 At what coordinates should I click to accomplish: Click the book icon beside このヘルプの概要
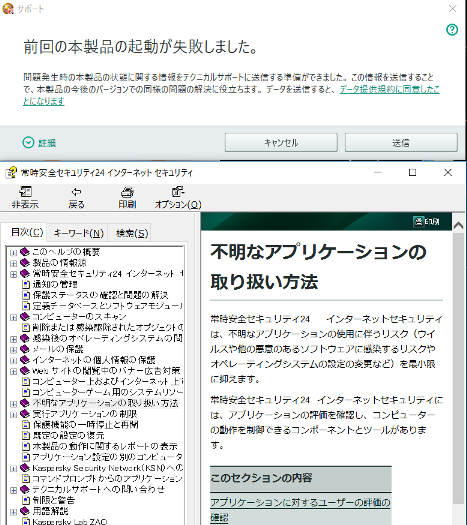pyautogui.click(x=25, y=251)
